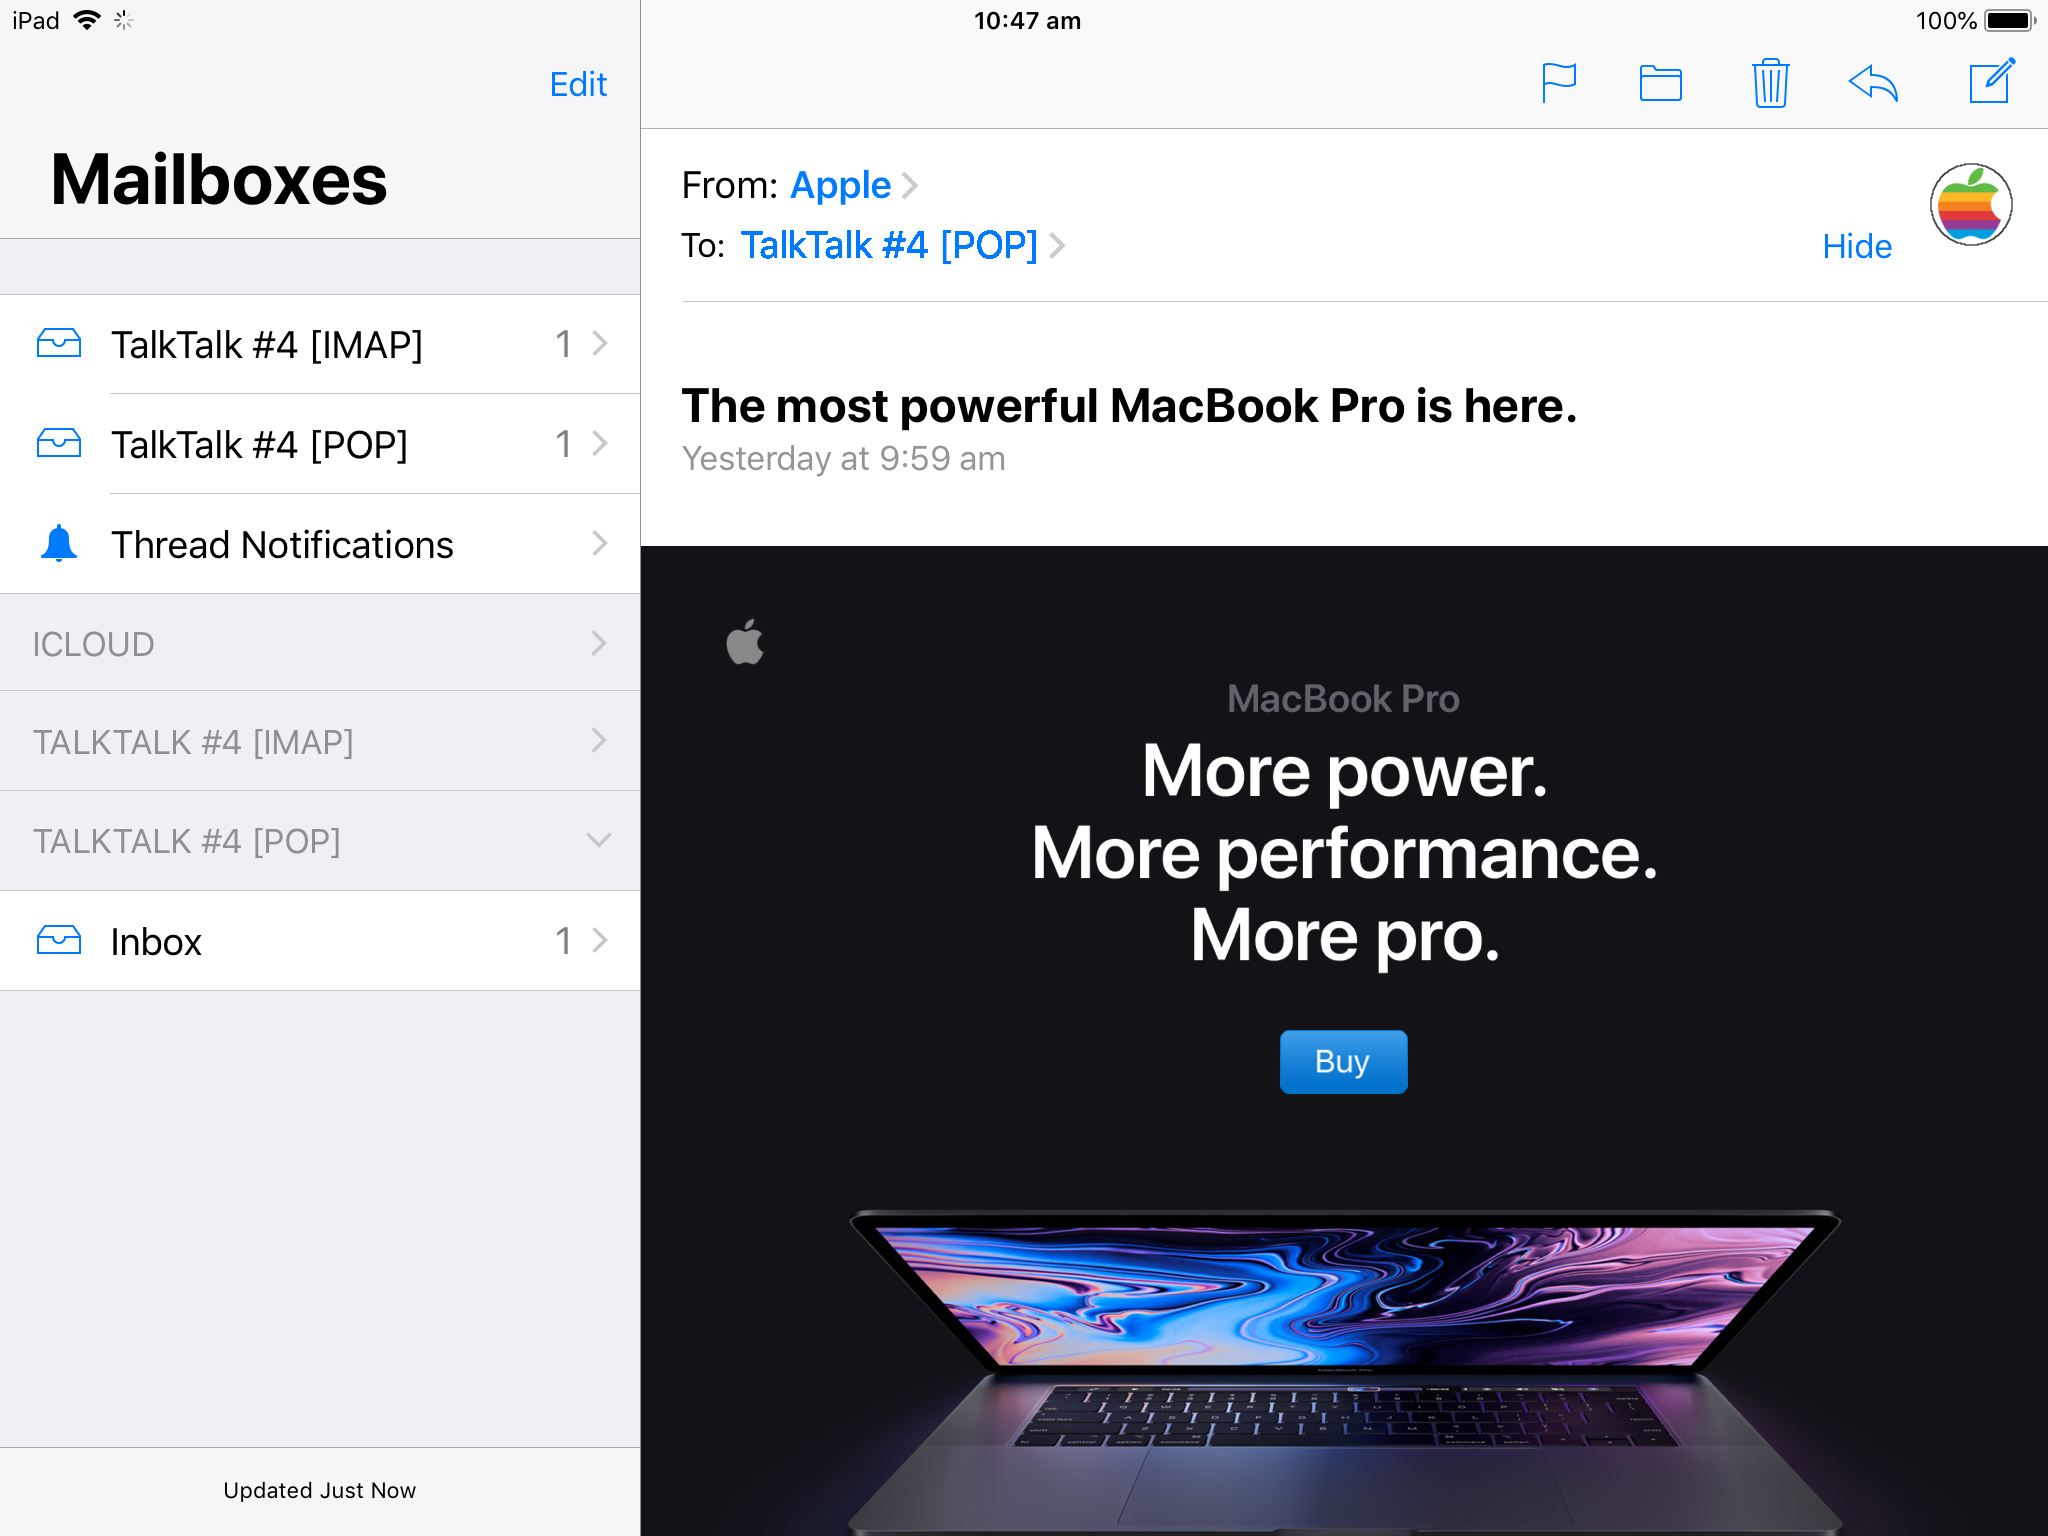Tap the rainbow Apple sender avatar
Screen dimensions: 2048x1536
[x=1970, y=205]
